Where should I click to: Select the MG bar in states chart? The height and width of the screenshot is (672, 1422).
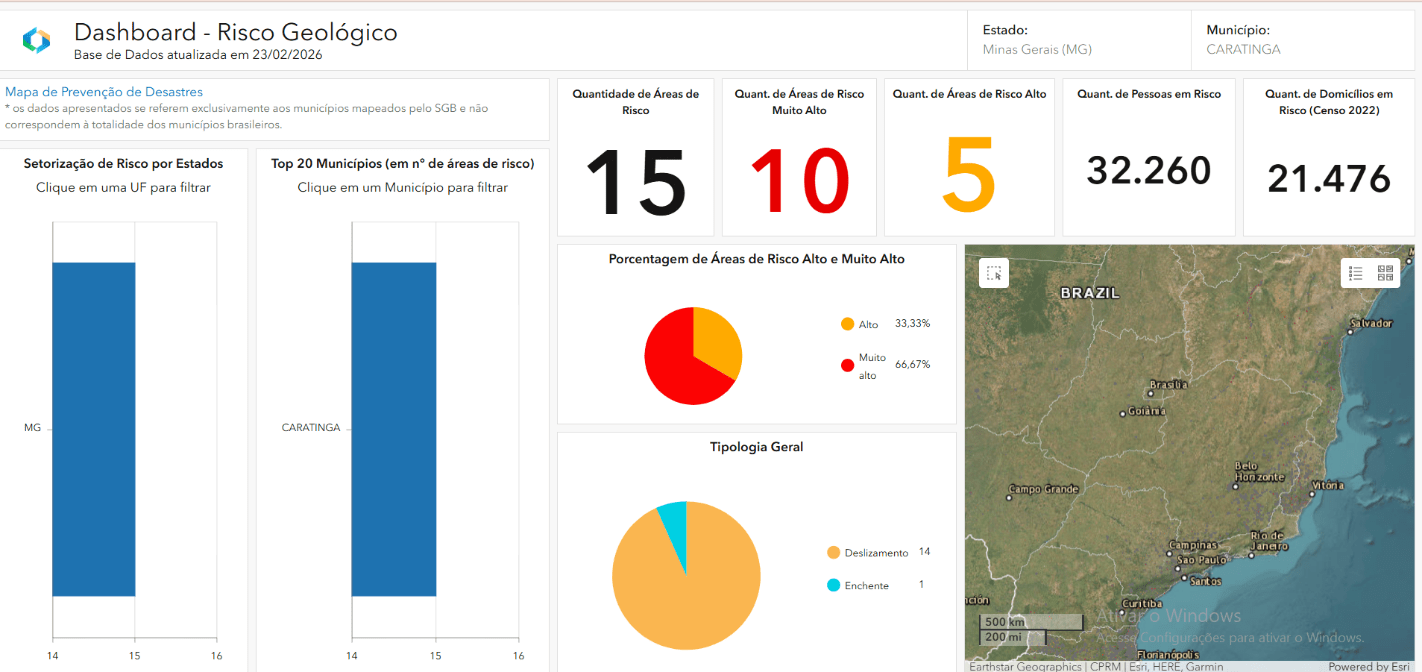click(x=93, y=429)
